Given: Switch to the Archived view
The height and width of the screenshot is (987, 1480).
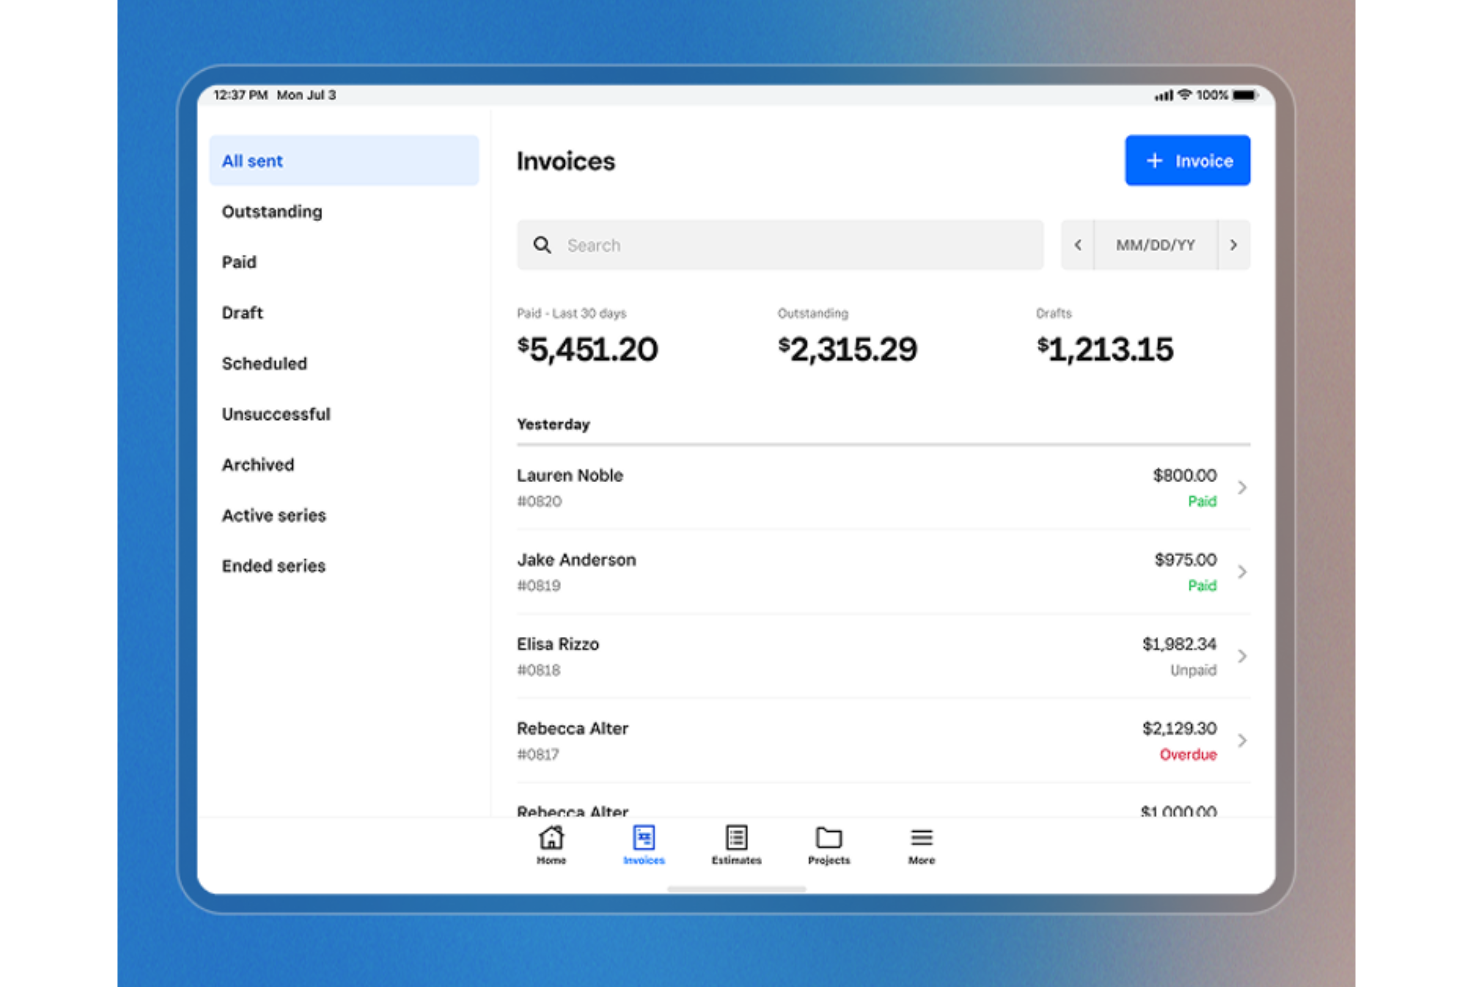Looking at the screenshot, I should coord(258,464).
